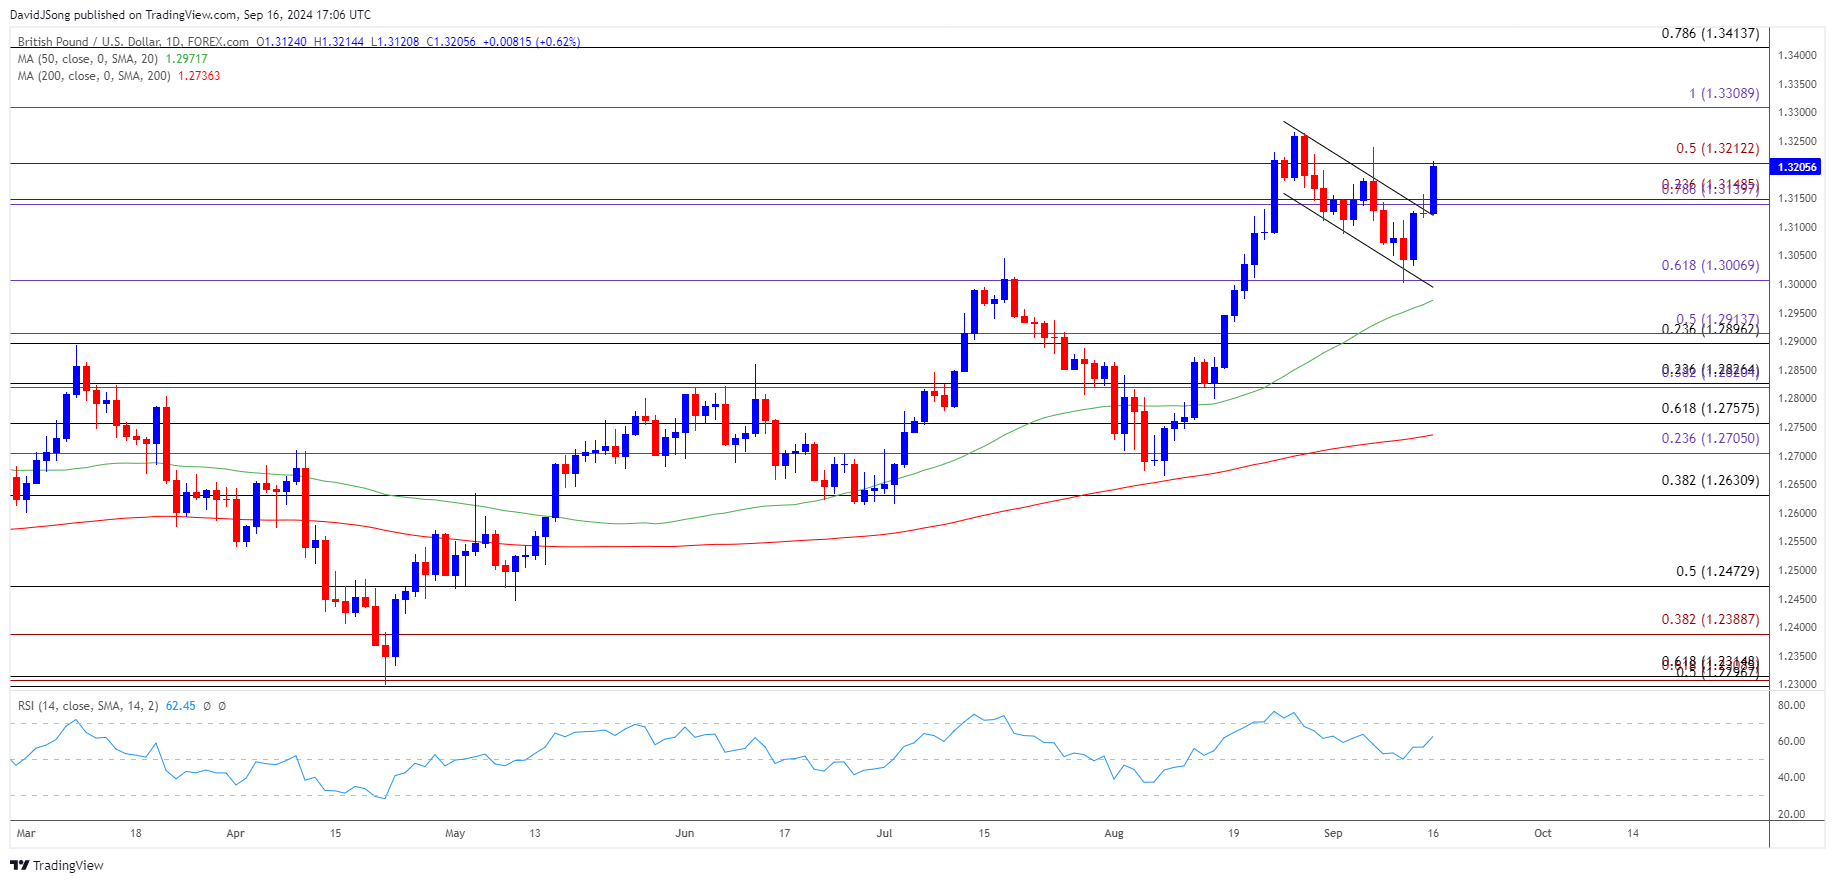Screen dimensions: 1835x883
Task: Select the MA (200, close, 0, SMA, 200) indicator label
Action: (x=95, y=76)
